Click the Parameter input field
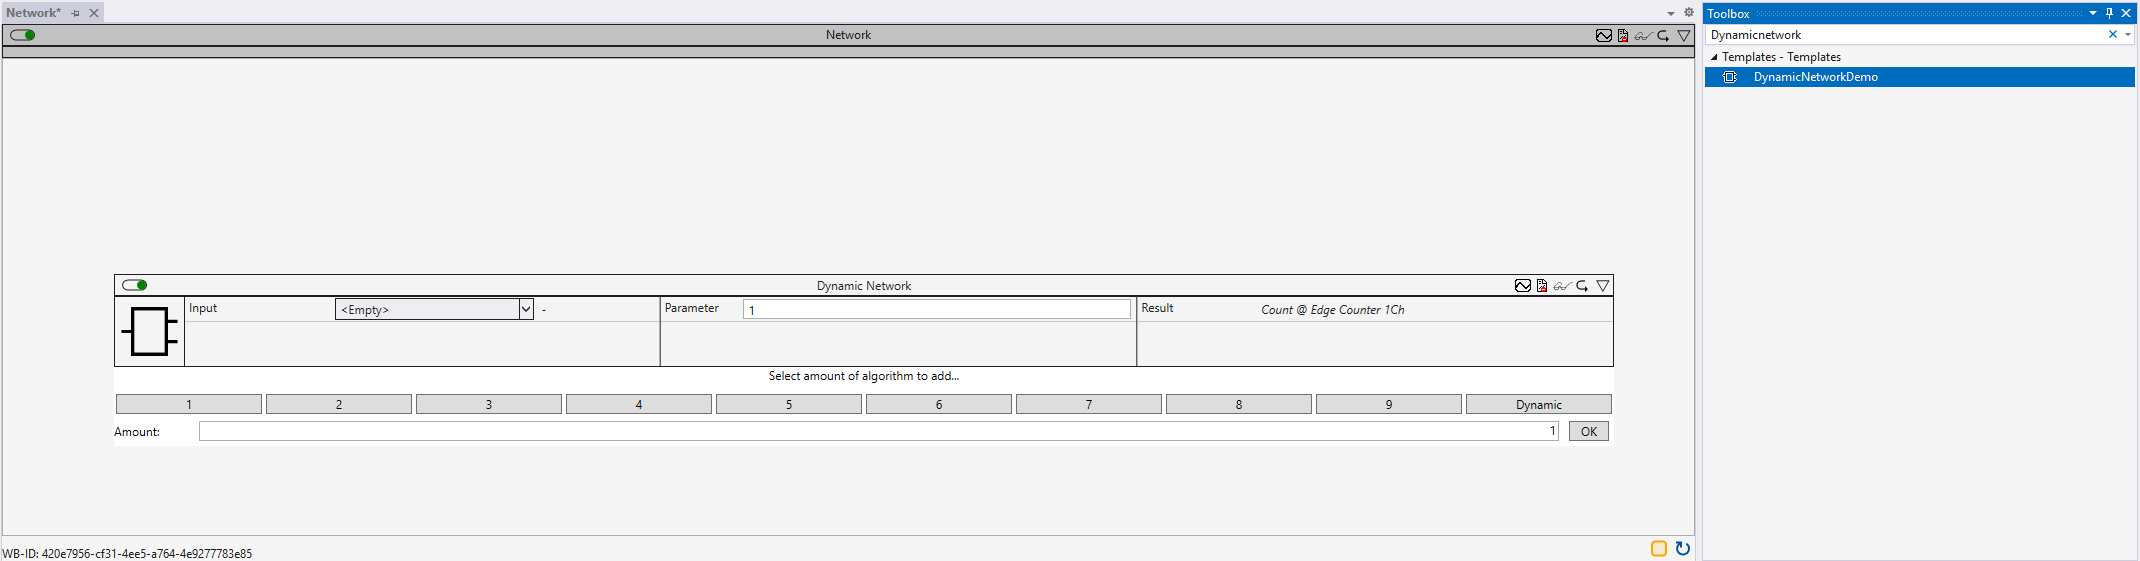The image size is (2140, 561). point(936,309)
